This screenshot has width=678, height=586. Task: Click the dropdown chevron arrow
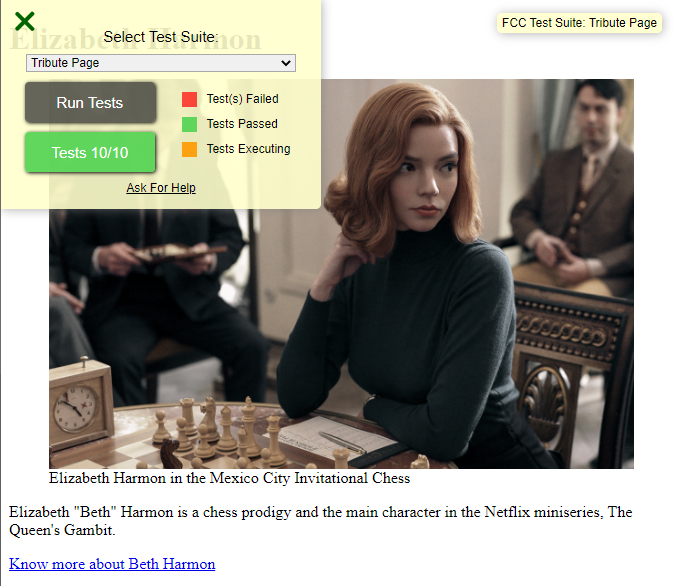[x=286, y=63]
